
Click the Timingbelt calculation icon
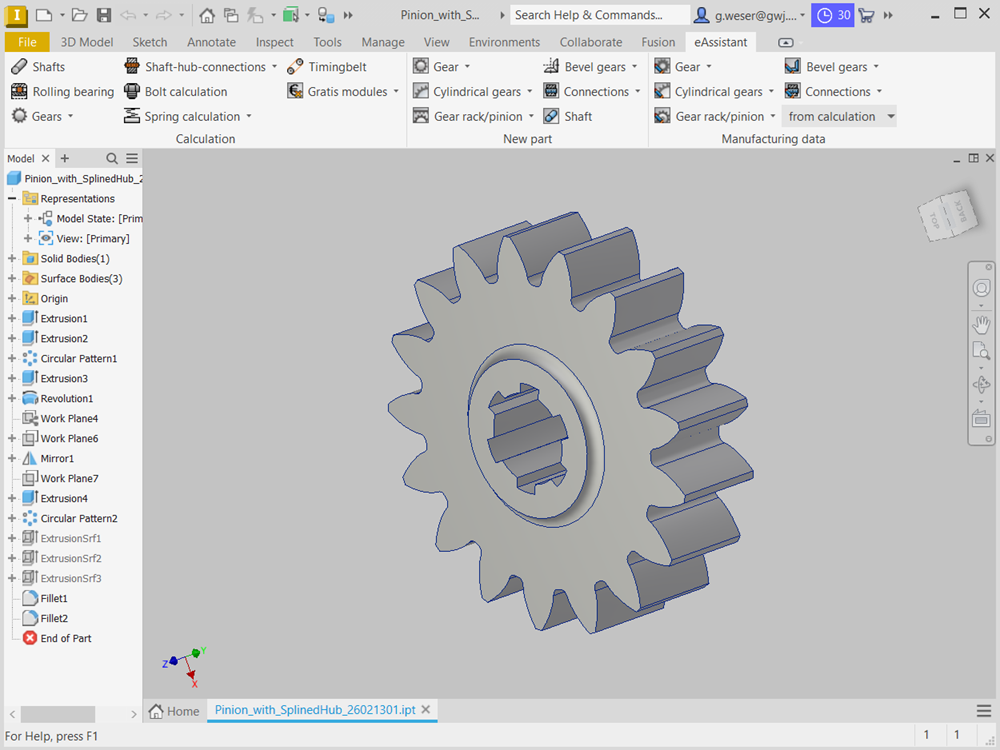tap(295, 67)
